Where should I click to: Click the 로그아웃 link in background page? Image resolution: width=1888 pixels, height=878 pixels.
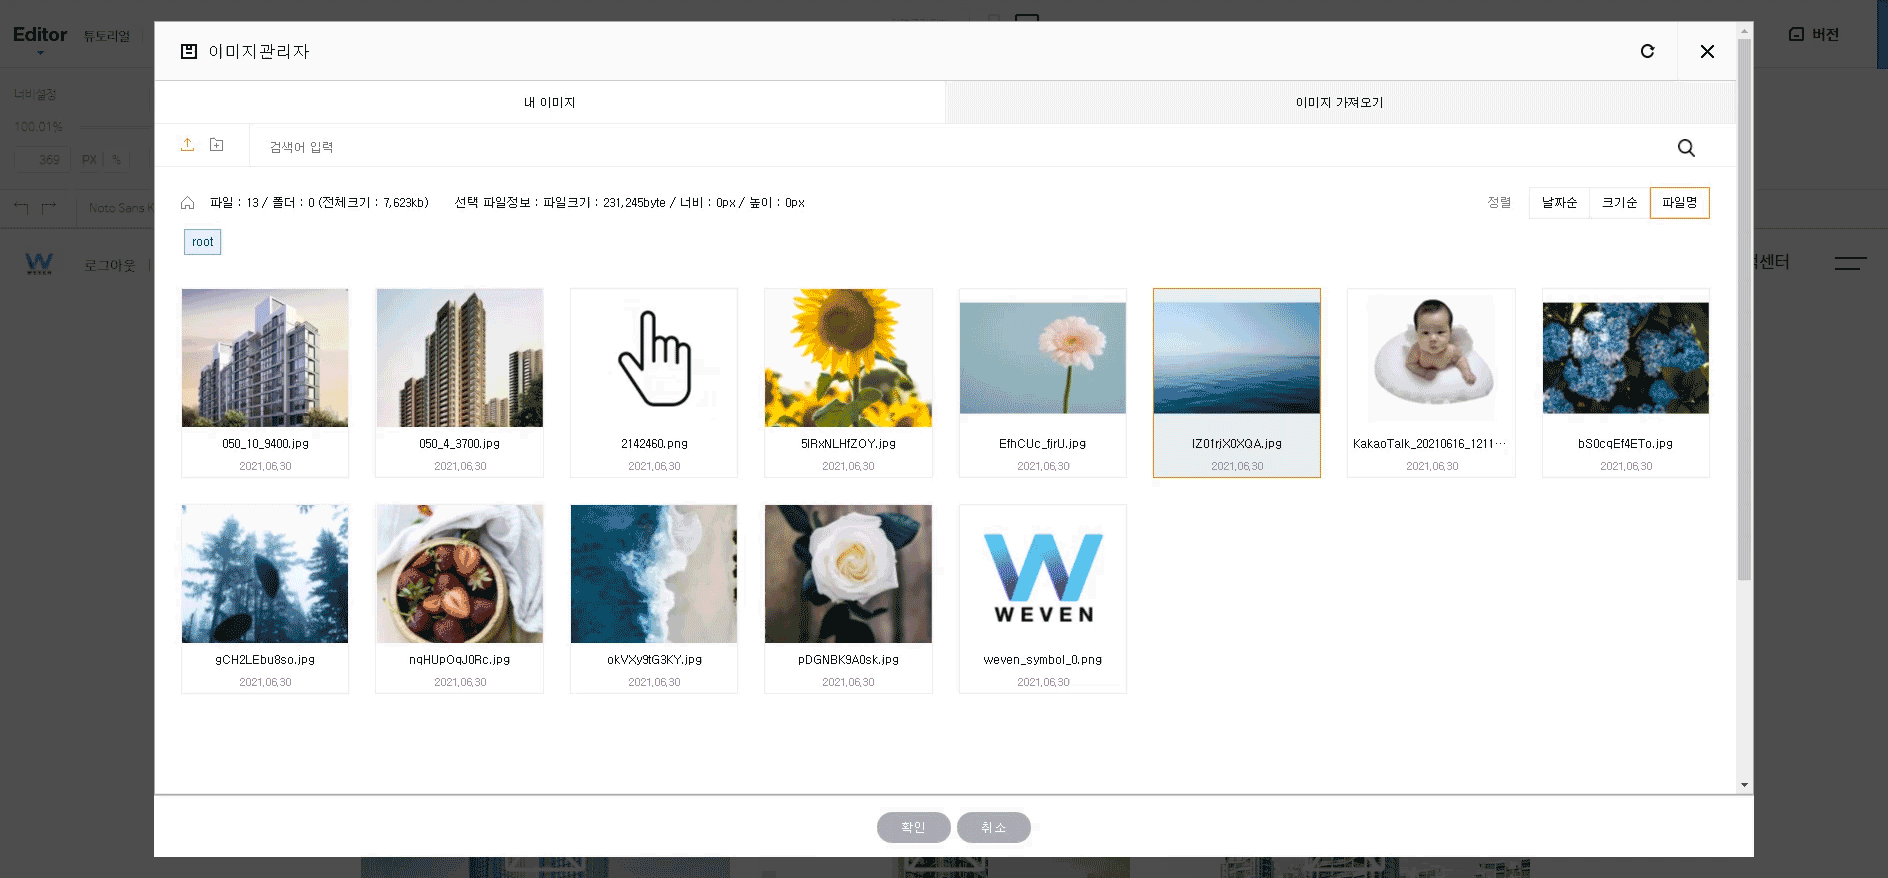pyautogui.click(x=109, y=265)
